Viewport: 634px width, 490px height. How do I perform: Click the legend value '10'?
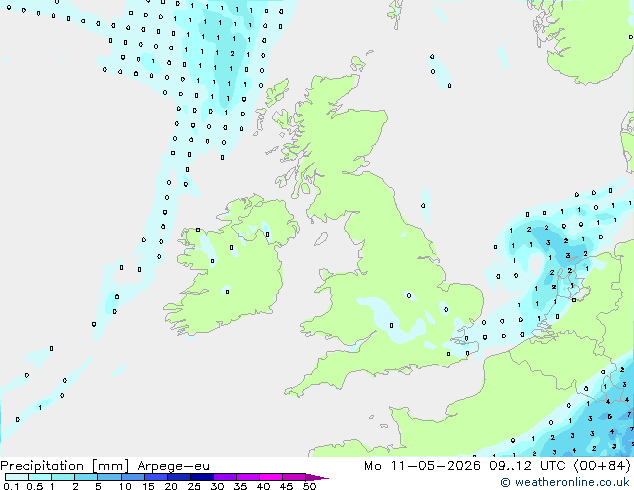pyautogui.click(x=125, y=486)
